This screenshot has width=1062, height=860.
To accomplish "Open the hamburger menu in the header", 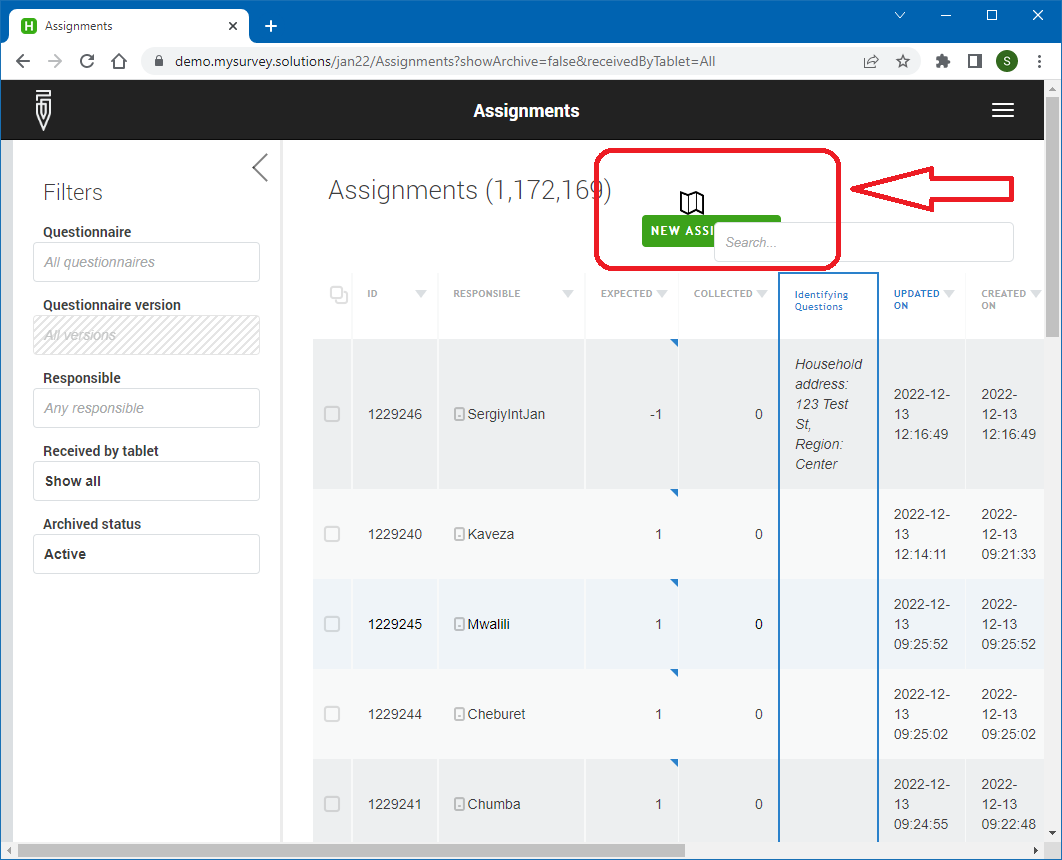I will point(1002,110).
